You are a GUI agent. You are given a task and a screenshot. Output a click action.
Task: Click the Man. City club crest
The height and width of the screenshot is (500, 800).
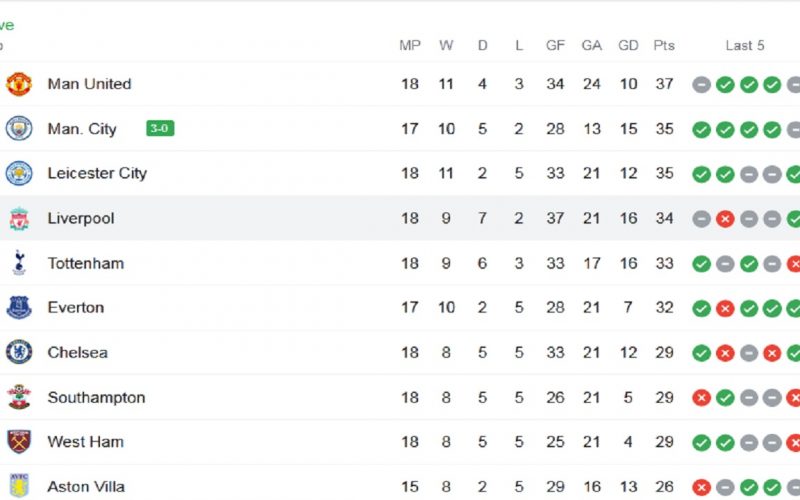(19, 129)
